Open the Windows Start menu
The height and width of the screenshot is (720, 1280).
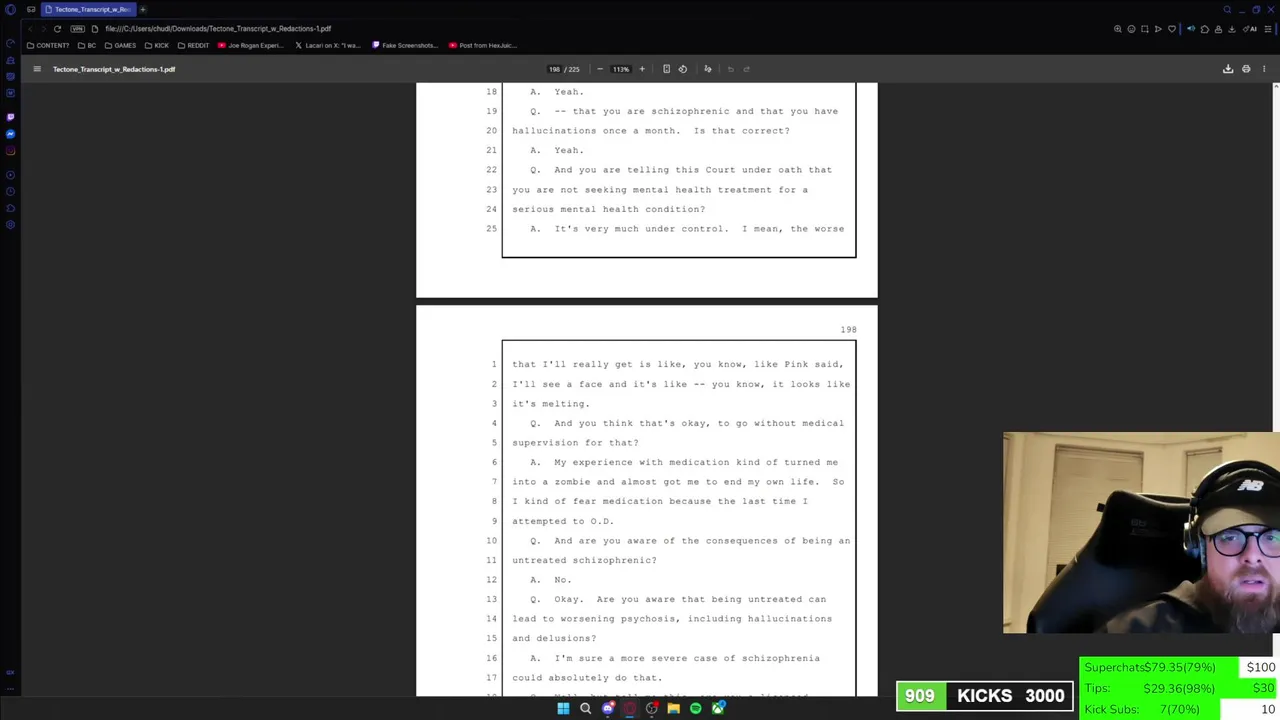tap(563, 708)
